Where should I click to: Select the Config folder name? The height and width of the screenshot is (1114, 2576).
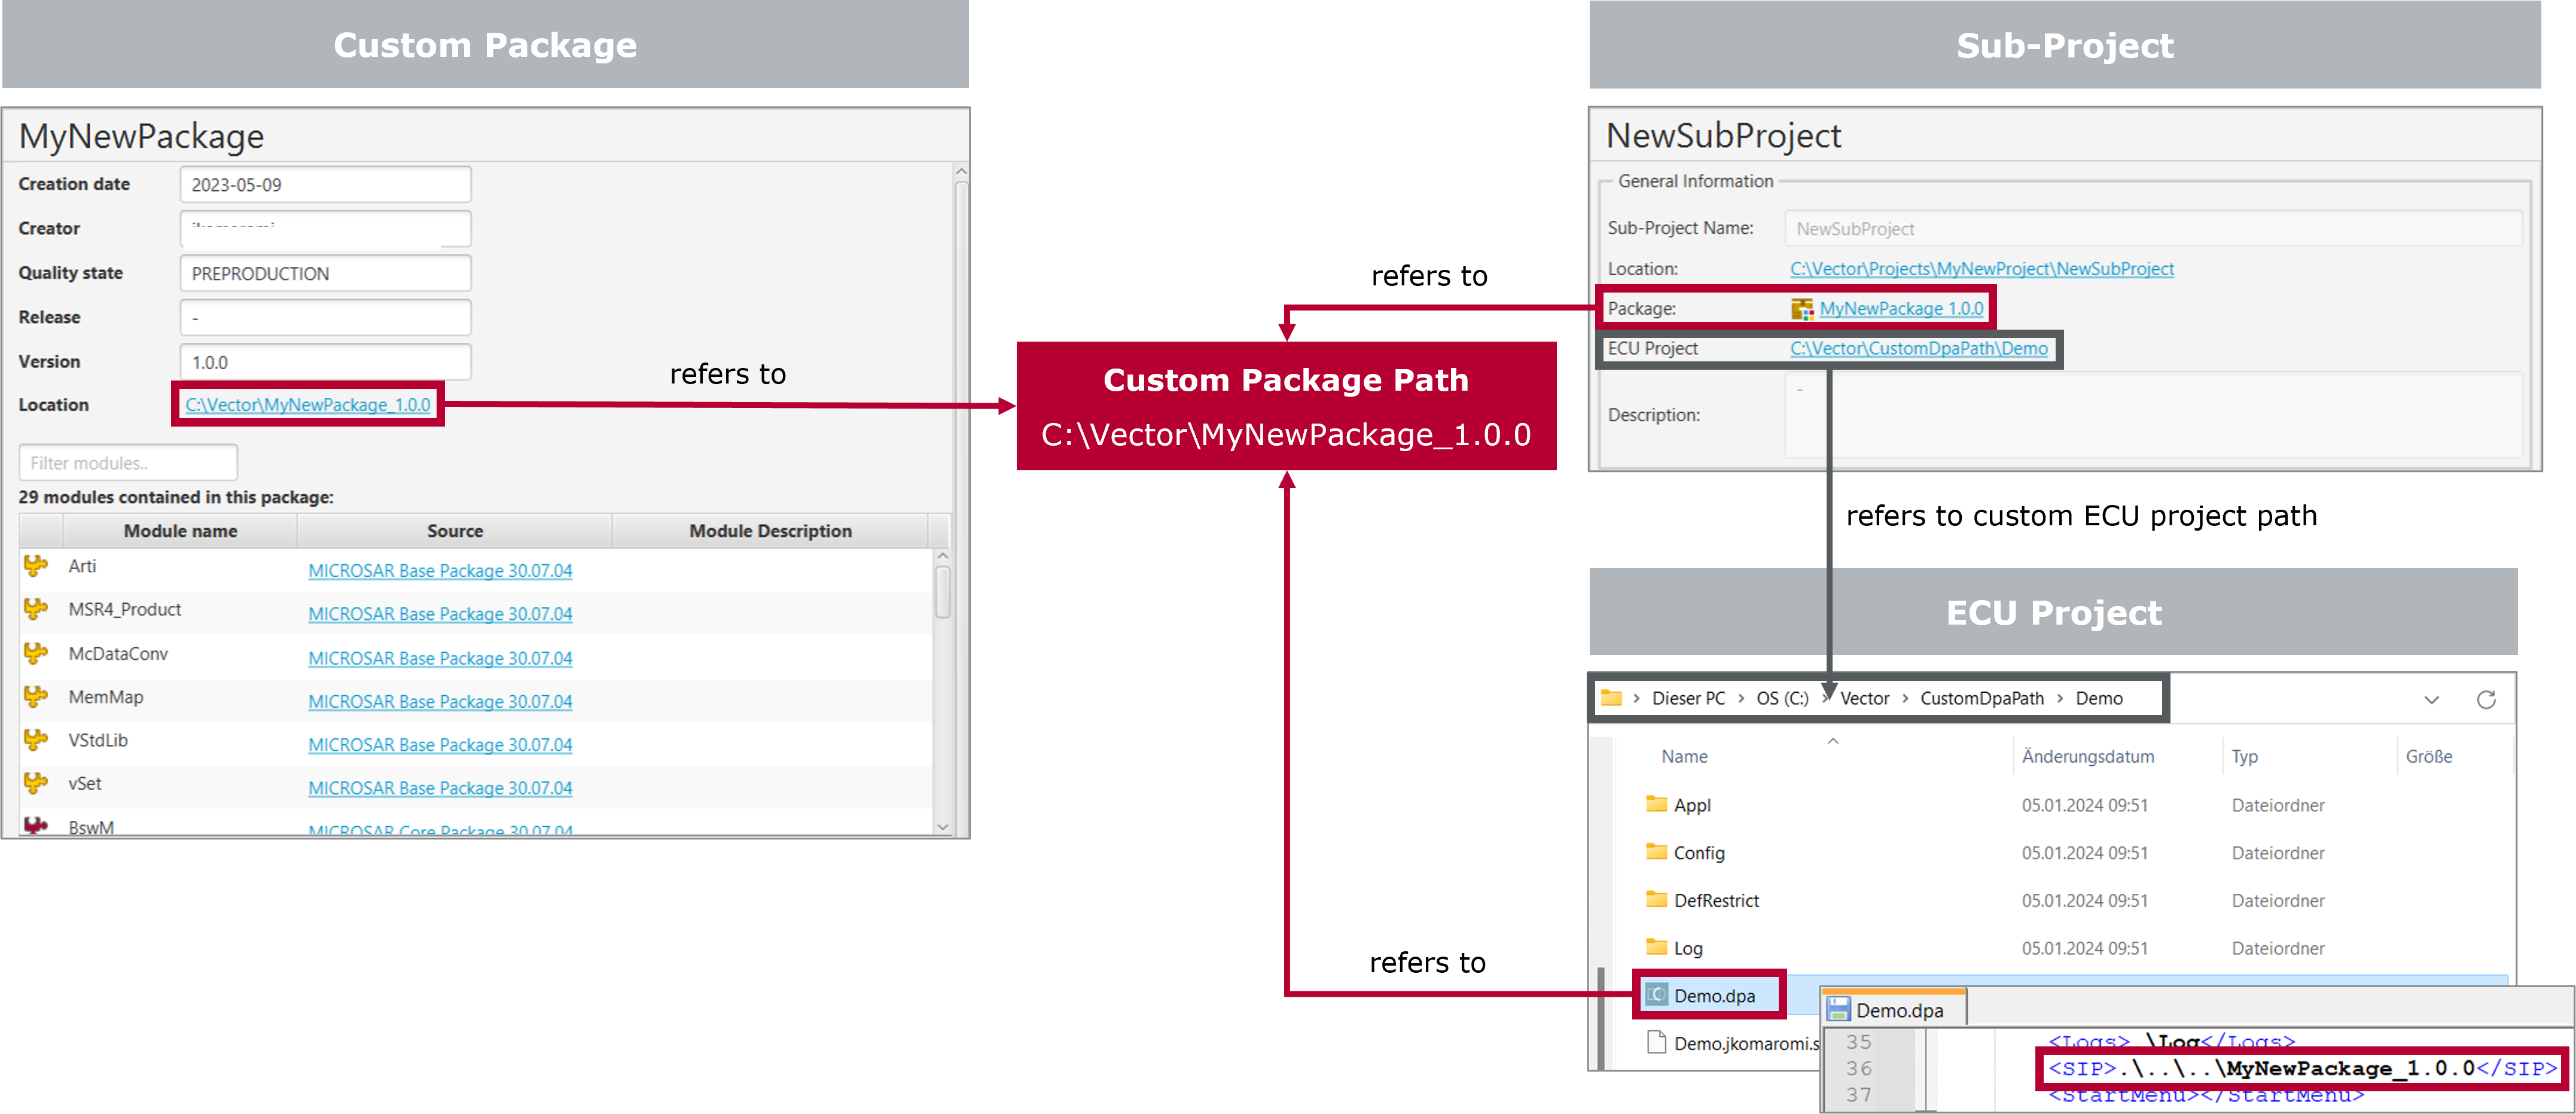click(x=1699, y=852)
